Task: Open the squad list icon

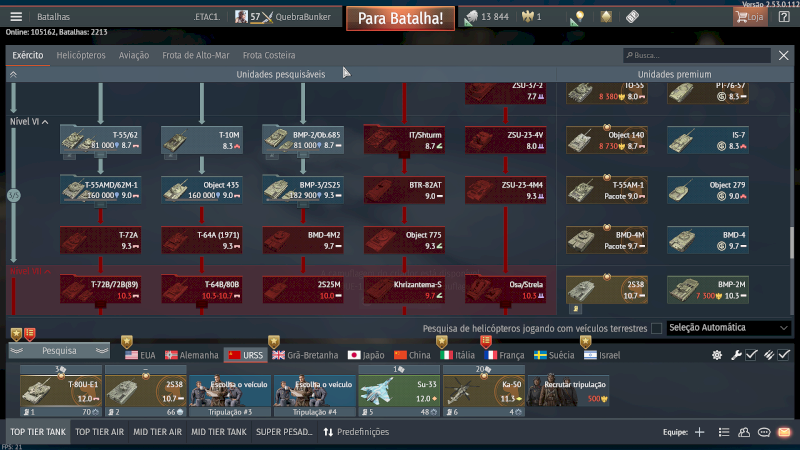Action: (723, 433)
